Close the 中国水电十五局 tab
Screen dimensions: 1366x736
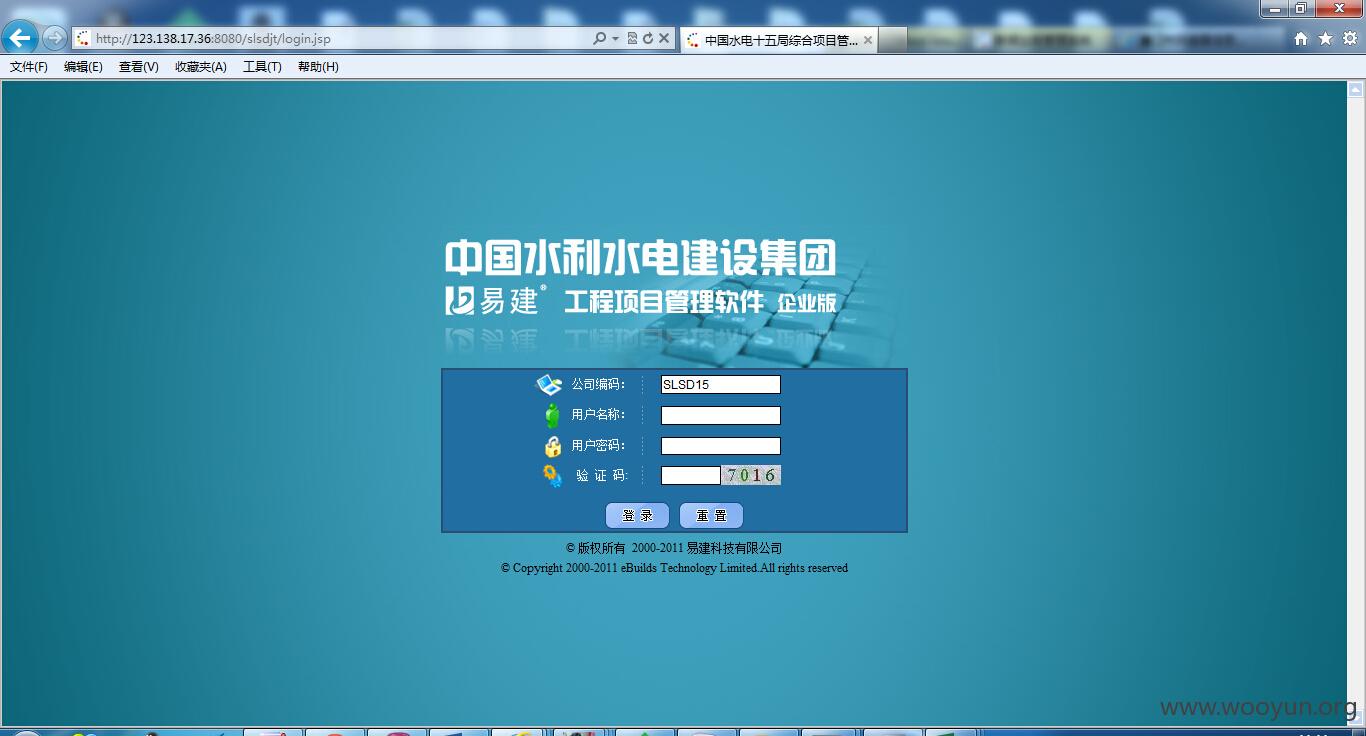867,40
